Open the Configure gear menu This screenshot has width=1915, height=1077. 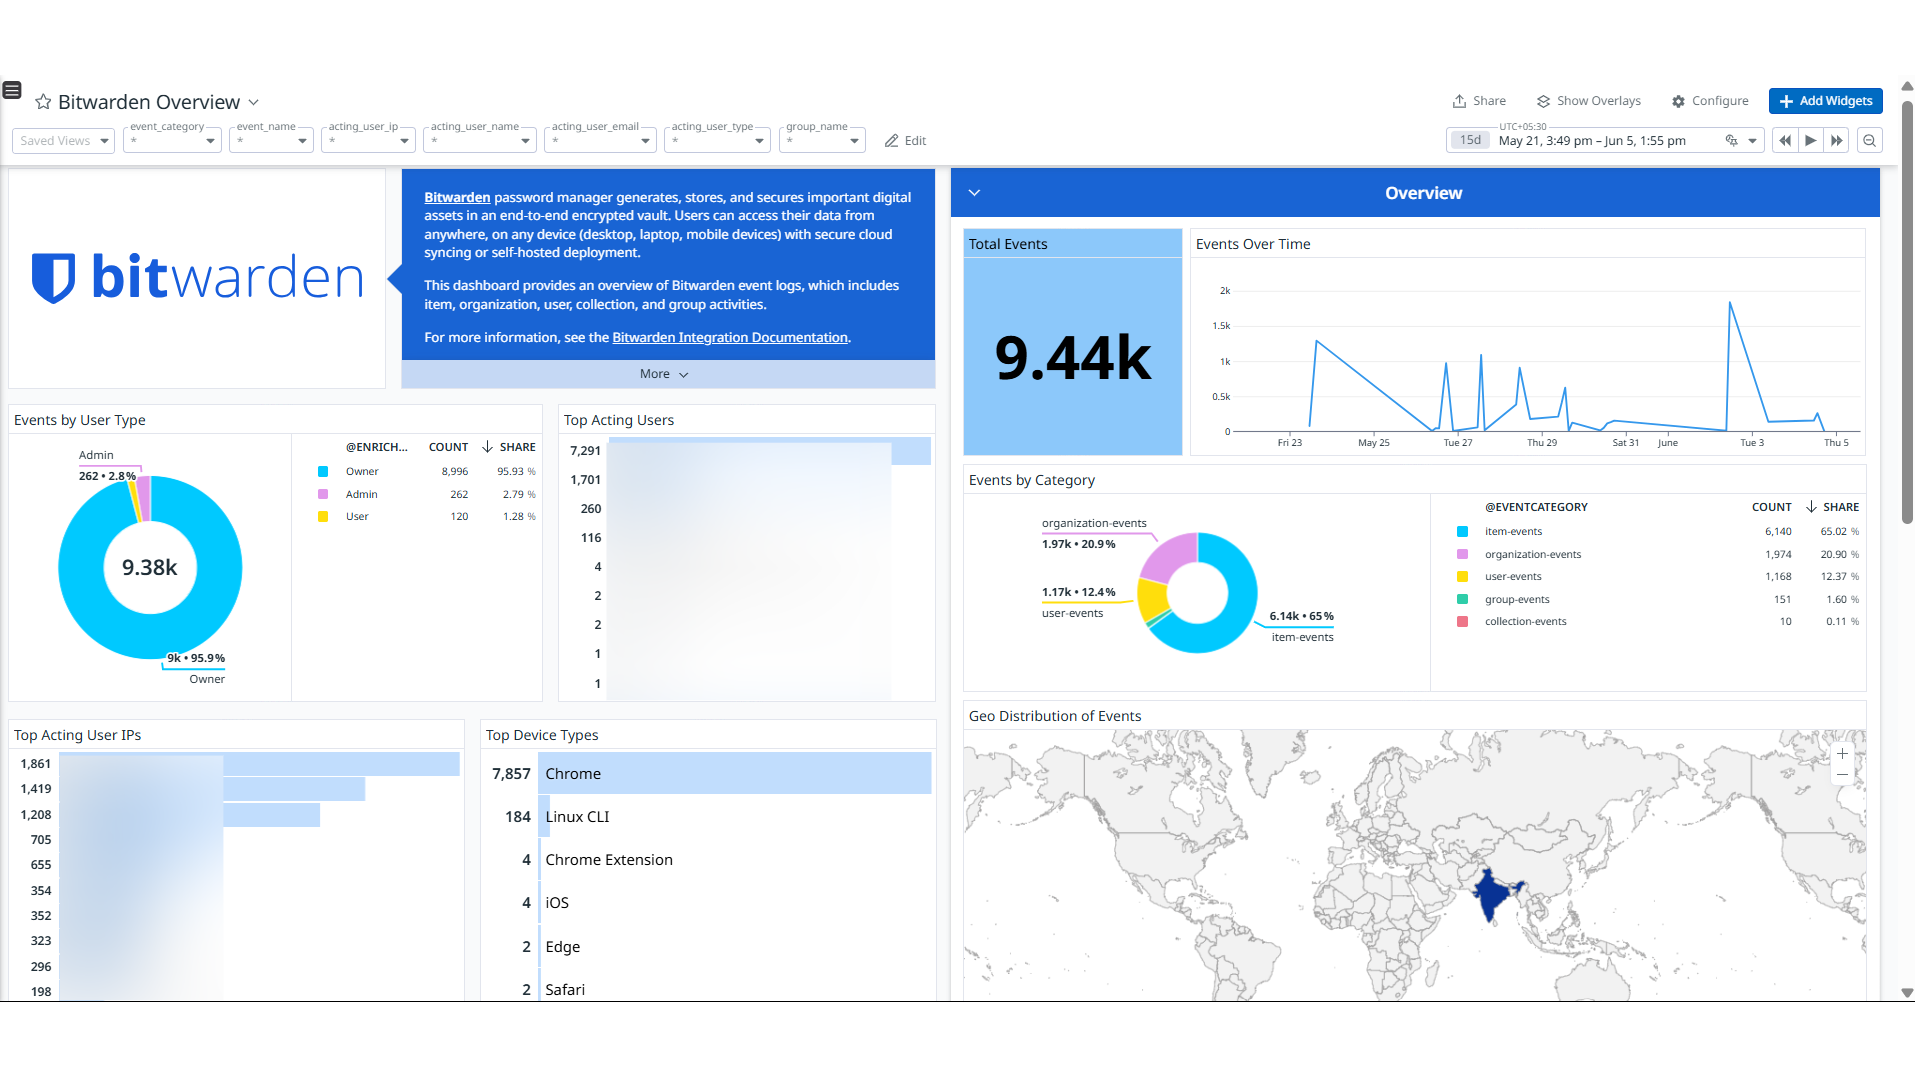[x=1710, y=101]
